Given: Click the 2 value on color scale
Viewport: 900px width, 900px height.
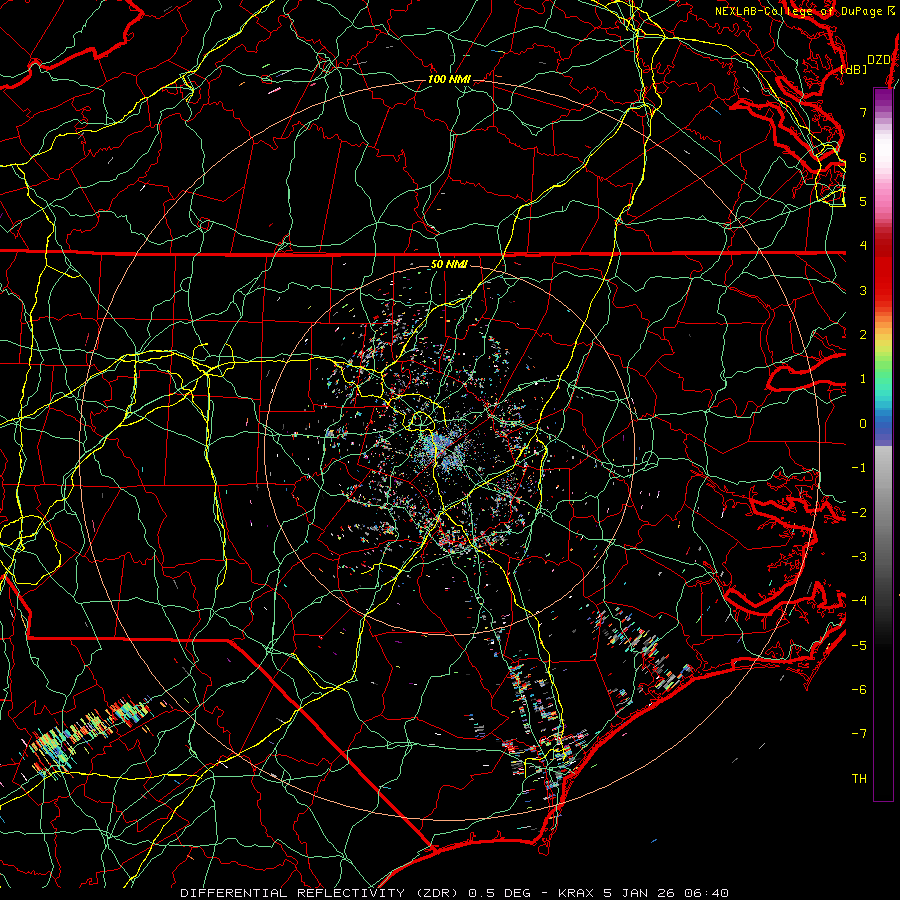Looking at the screenshot, I should click(863, 335).
